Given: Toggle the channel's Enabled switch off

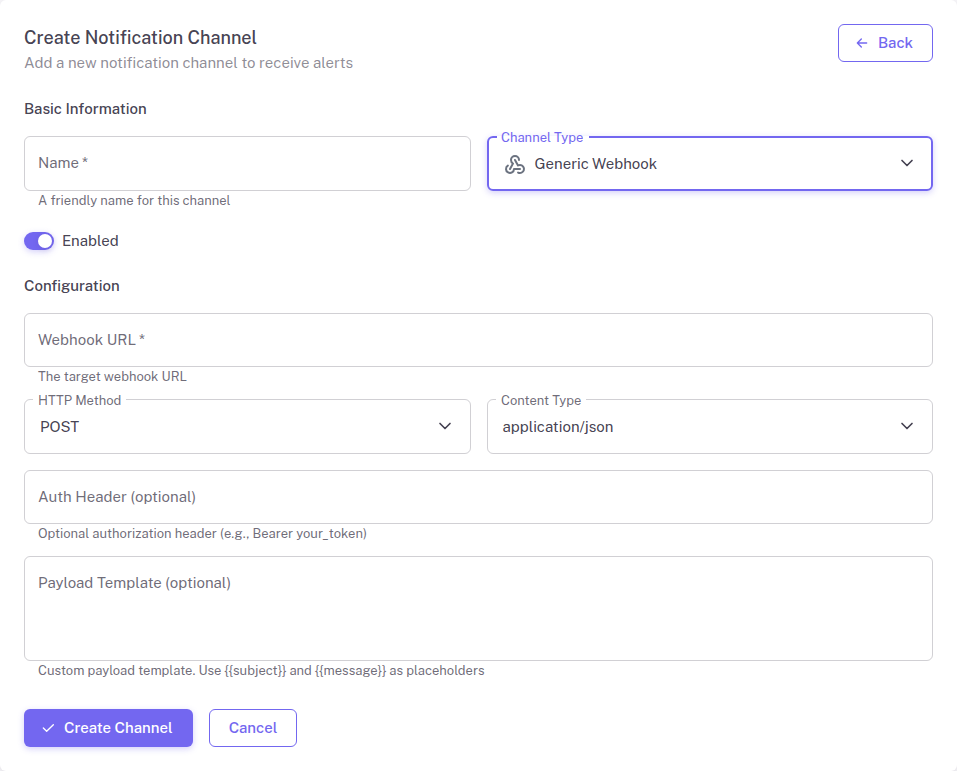Looking at the screenshot, I should pos(38,241).
